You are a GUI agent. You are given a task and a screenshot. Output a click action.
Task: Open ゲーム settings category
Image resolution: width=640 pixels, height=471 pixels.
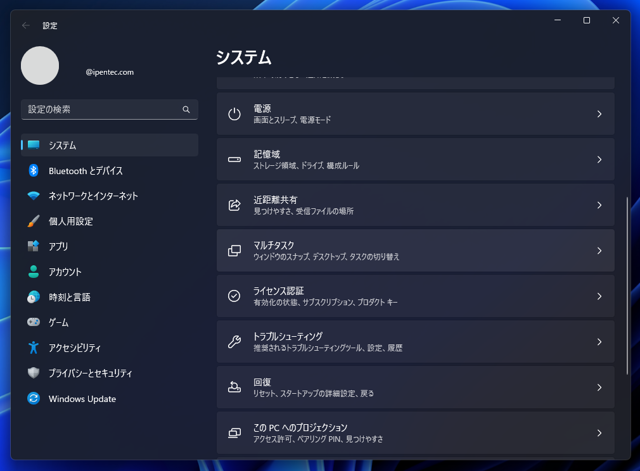(x=109, y=322)
